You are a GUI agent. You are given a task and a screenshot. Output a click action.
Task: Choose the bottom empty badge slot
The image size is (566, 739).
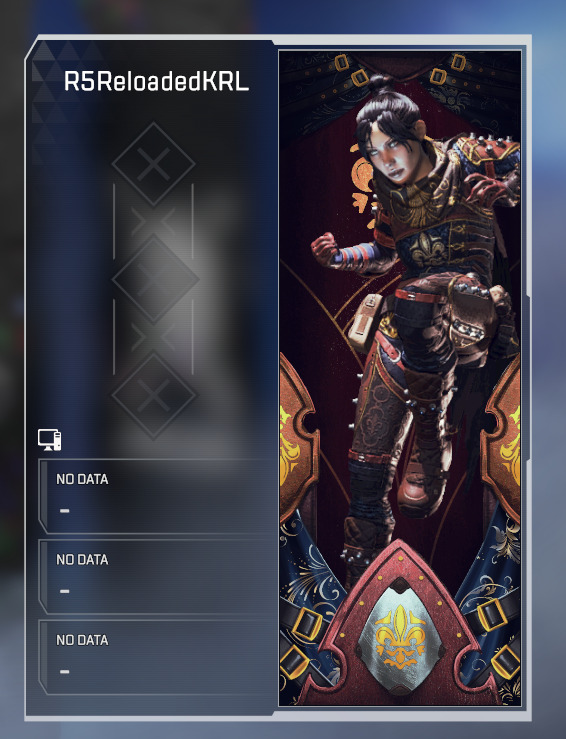(x=154, y=395)
